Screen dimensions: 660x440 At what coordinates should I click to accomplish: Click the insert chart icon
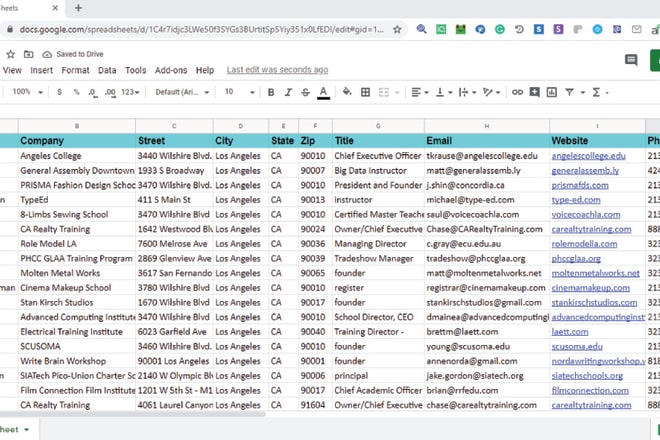[x=552, y=92]
